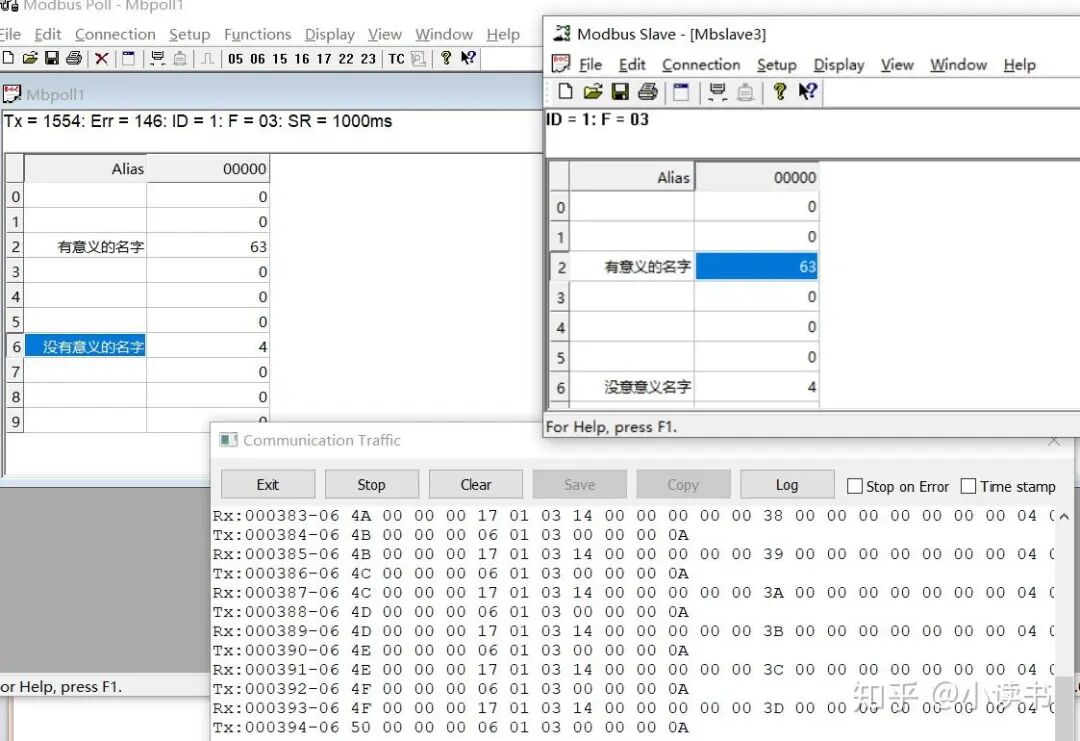Print icon in Modbus Slave toolbar
The height and width of the screenshot is (741, 1080).
point(647,91)
